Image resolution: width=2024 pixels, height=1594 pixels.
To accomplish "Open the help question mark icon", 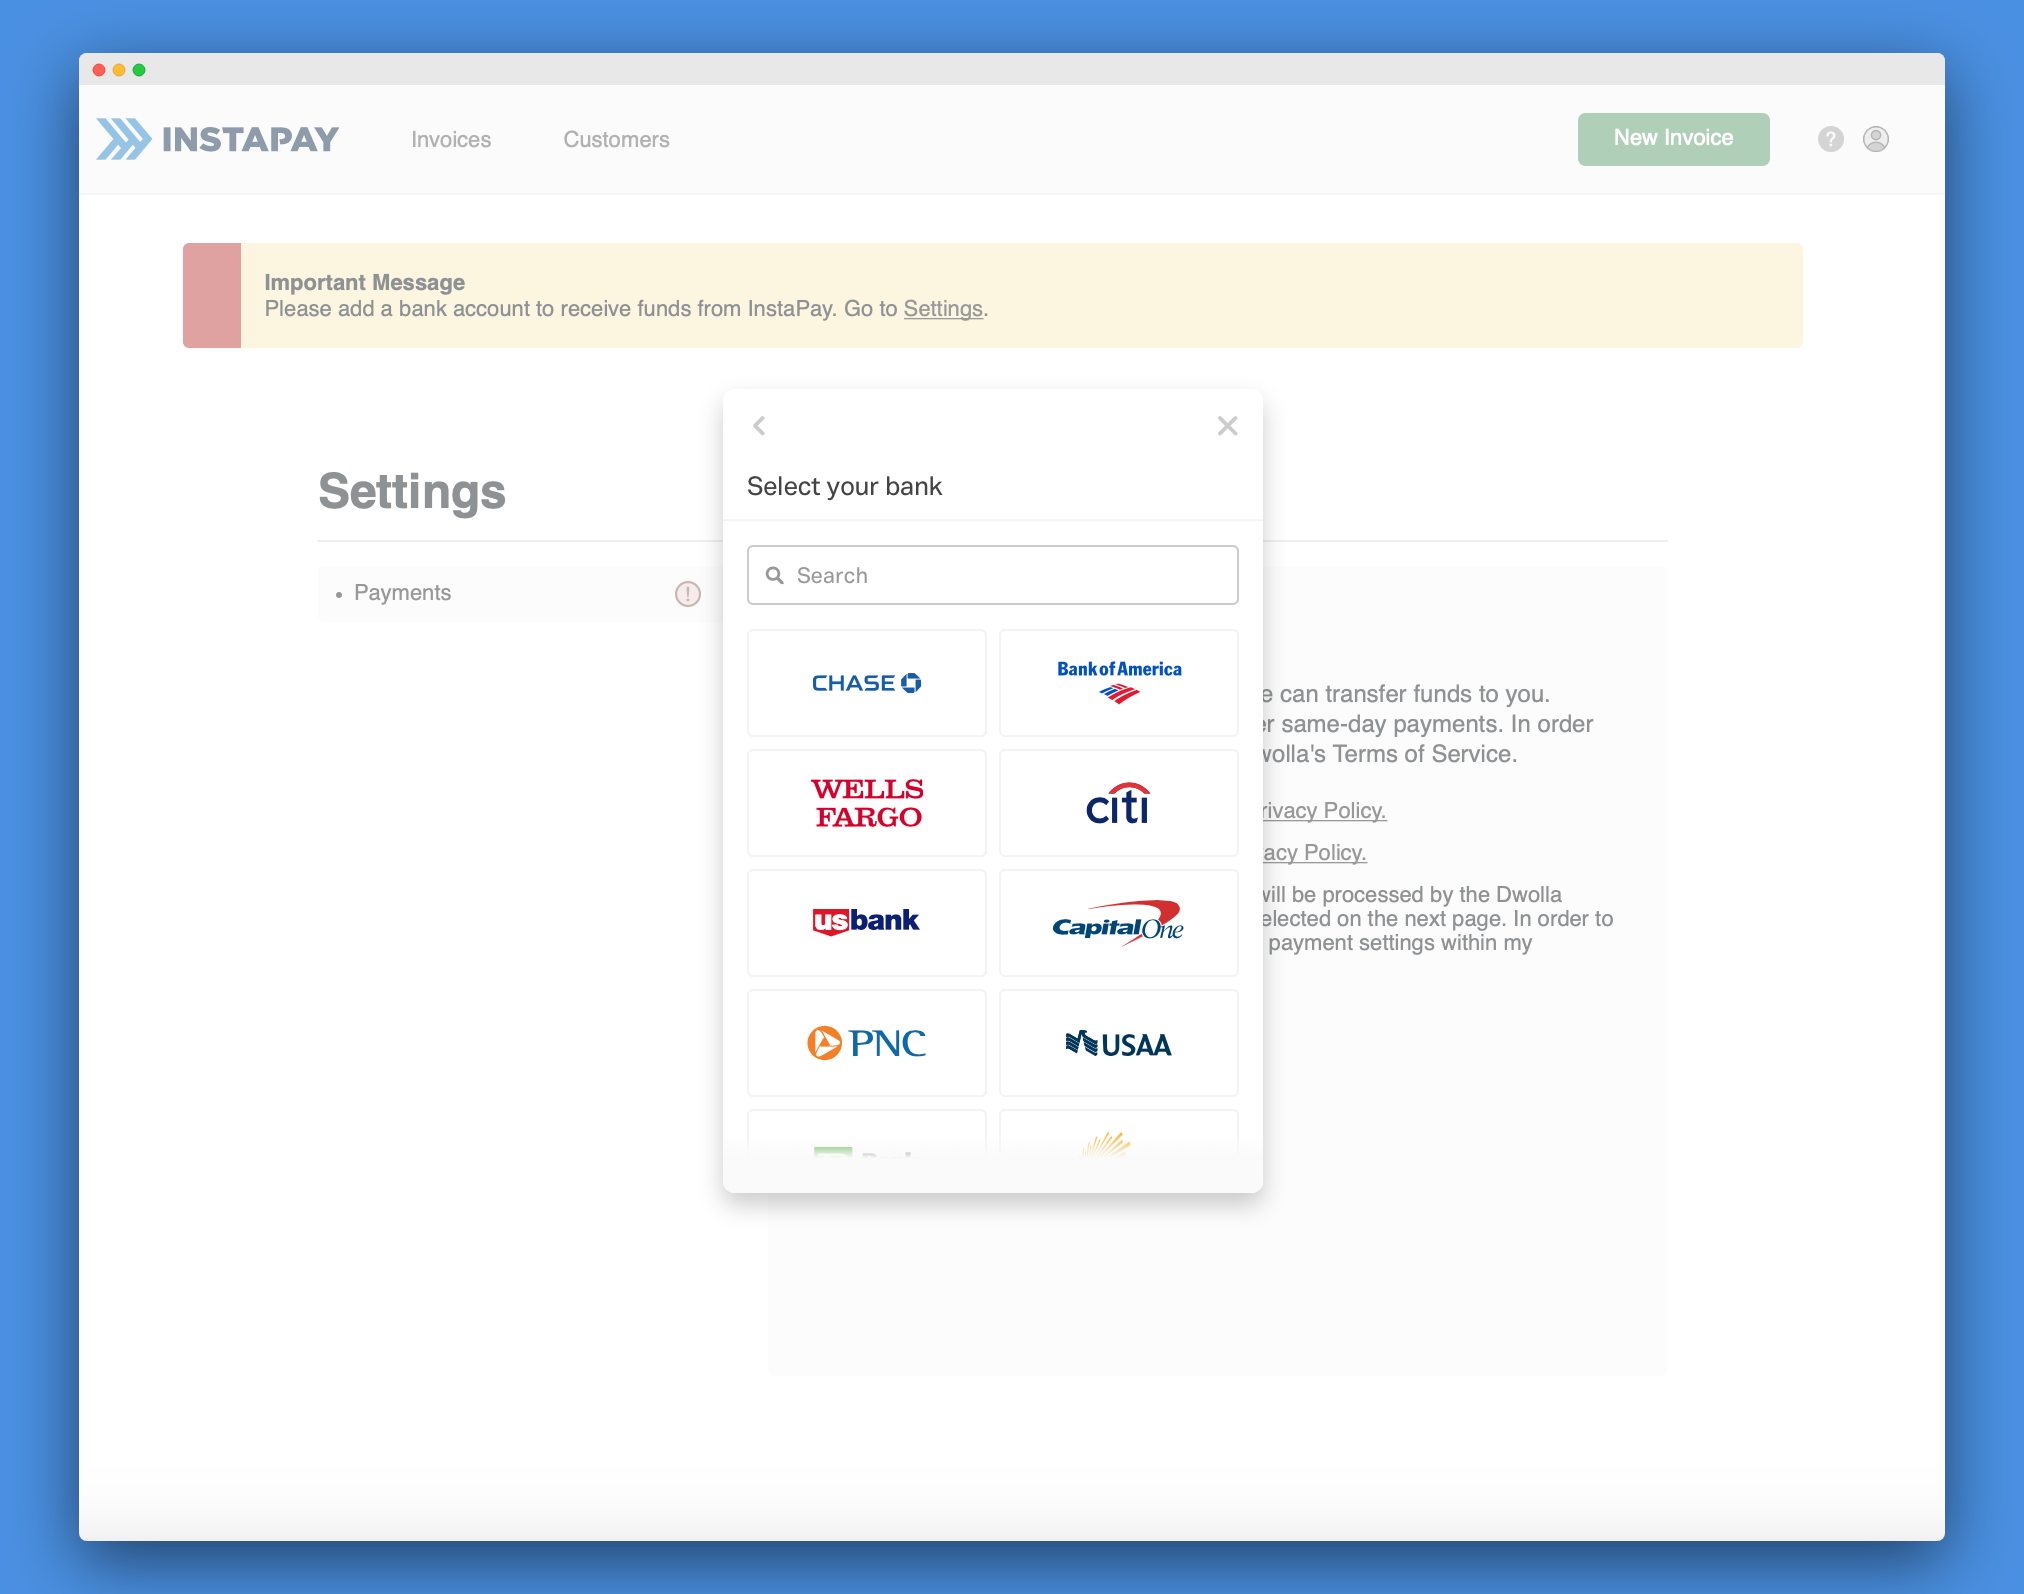I will 1830,139.
